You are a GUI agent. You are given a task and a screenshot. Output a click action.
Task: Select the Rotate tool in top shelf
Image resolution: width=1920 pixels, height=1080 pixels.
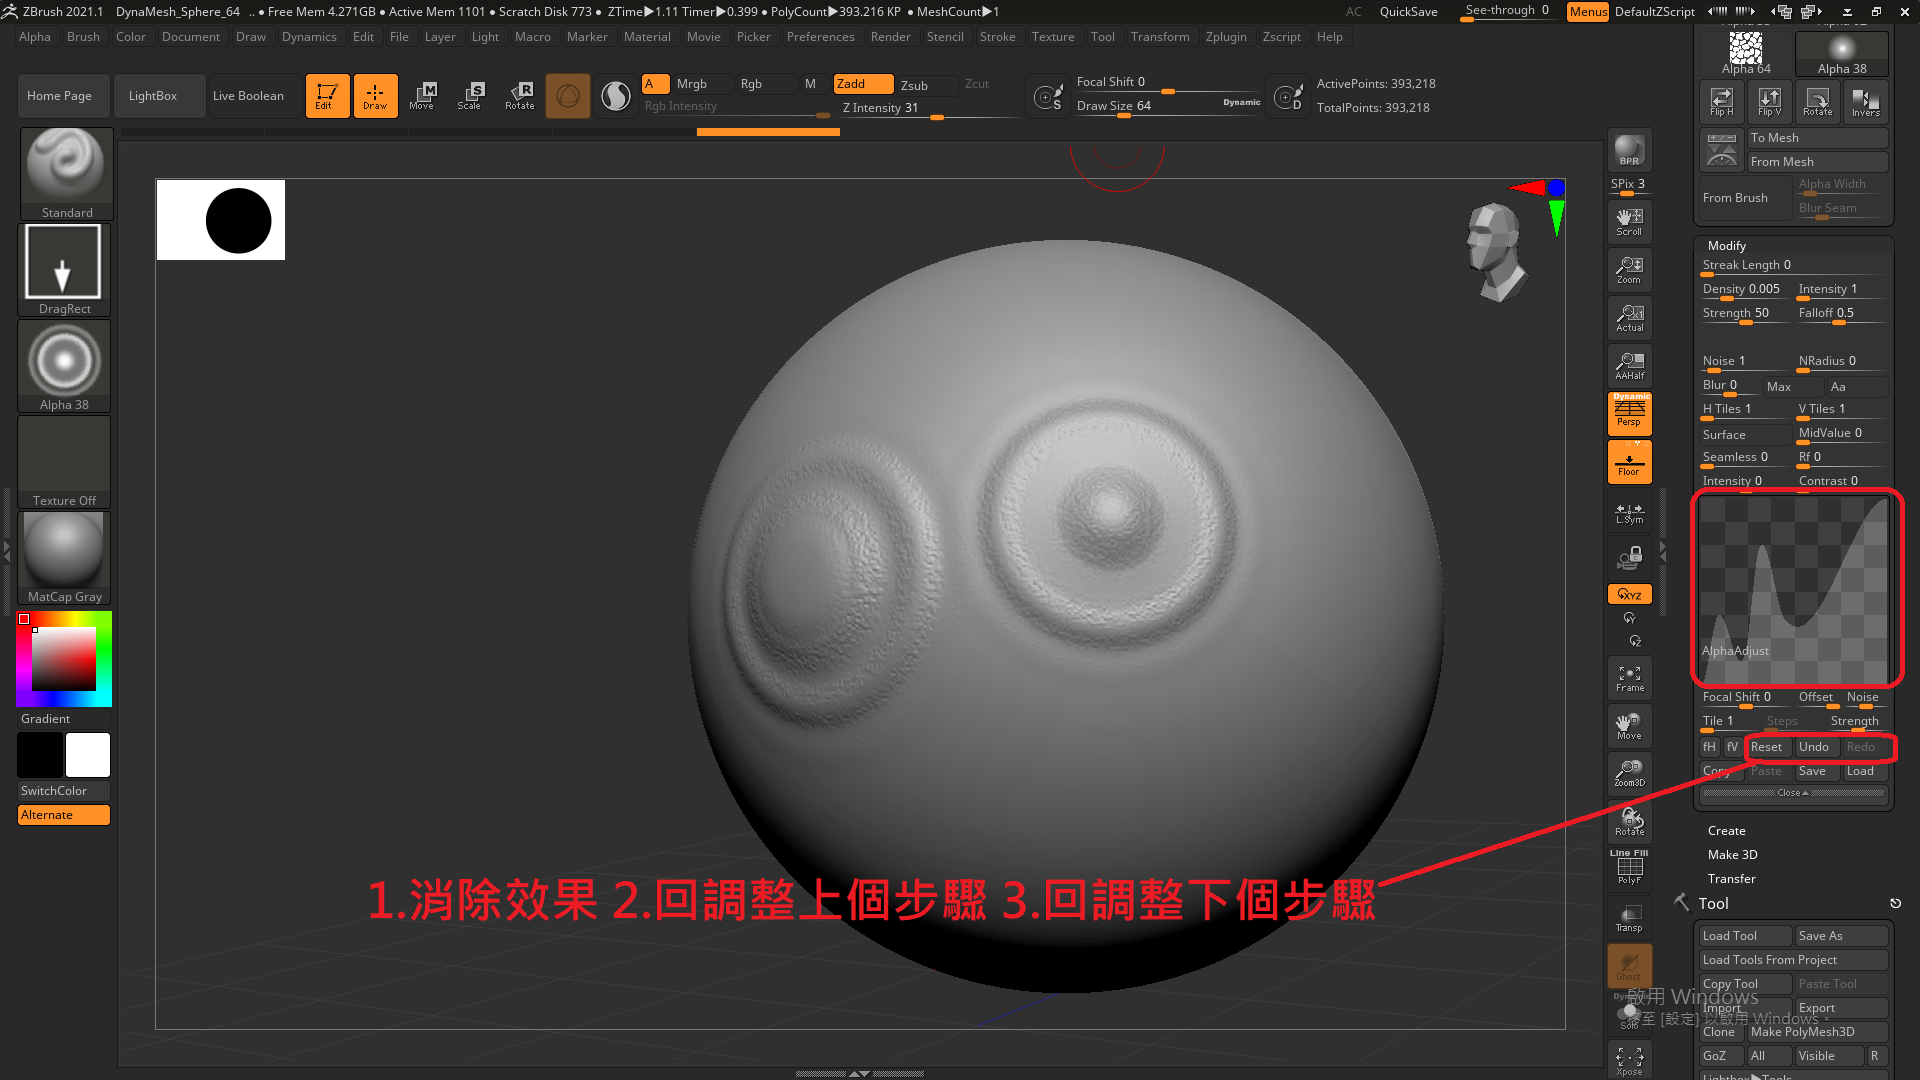[520, 95]
